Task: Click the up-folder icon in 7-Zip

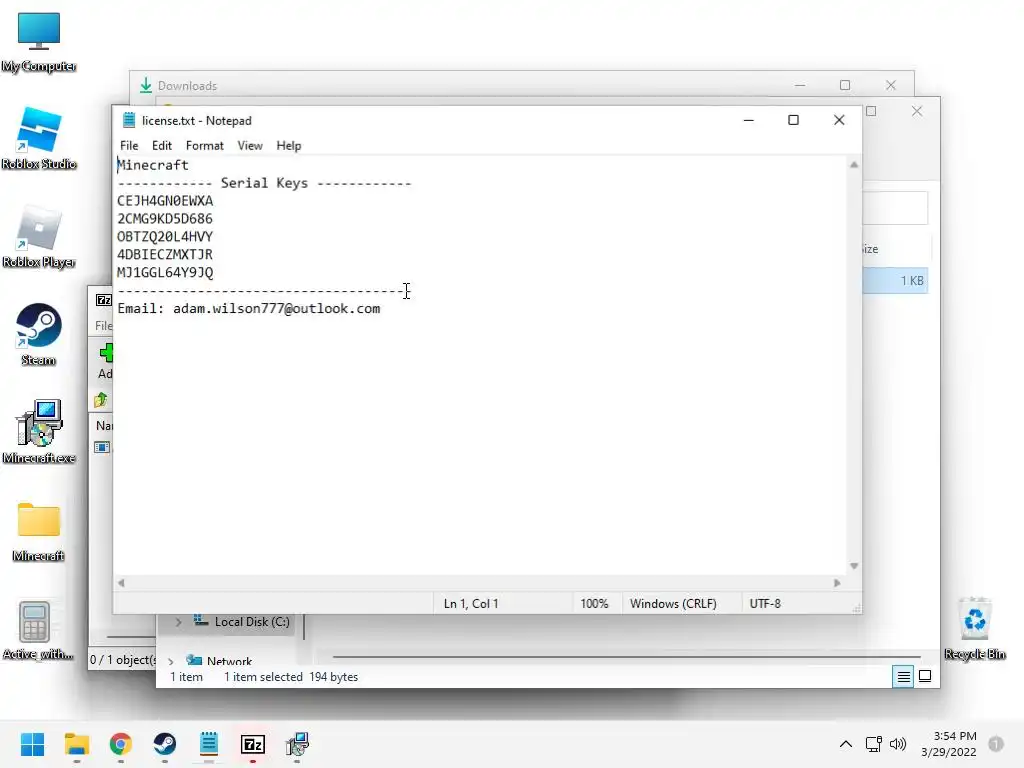Action: pyautogui.click(x=101, y=400)
